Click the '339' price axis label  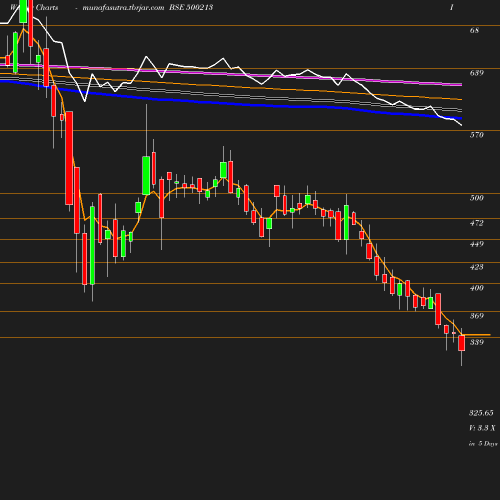point(477,342)
